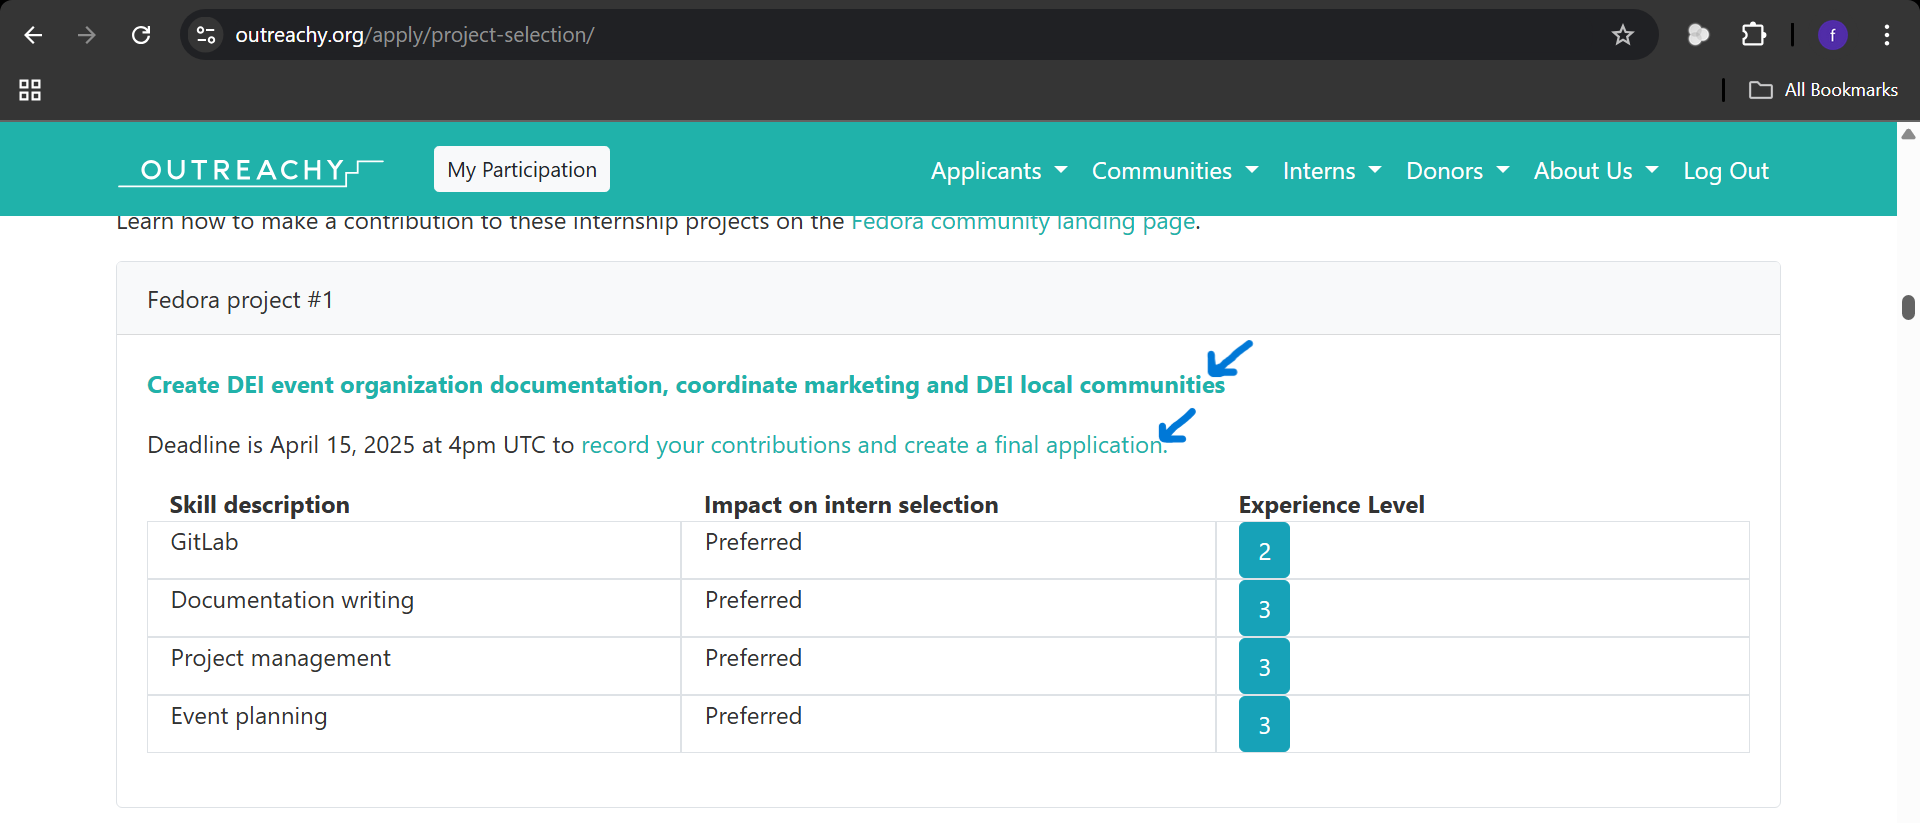Screen dimensions: 1920x823
Task: Open My Participation button
Action: pyautogui.click(x=522, y=170)
